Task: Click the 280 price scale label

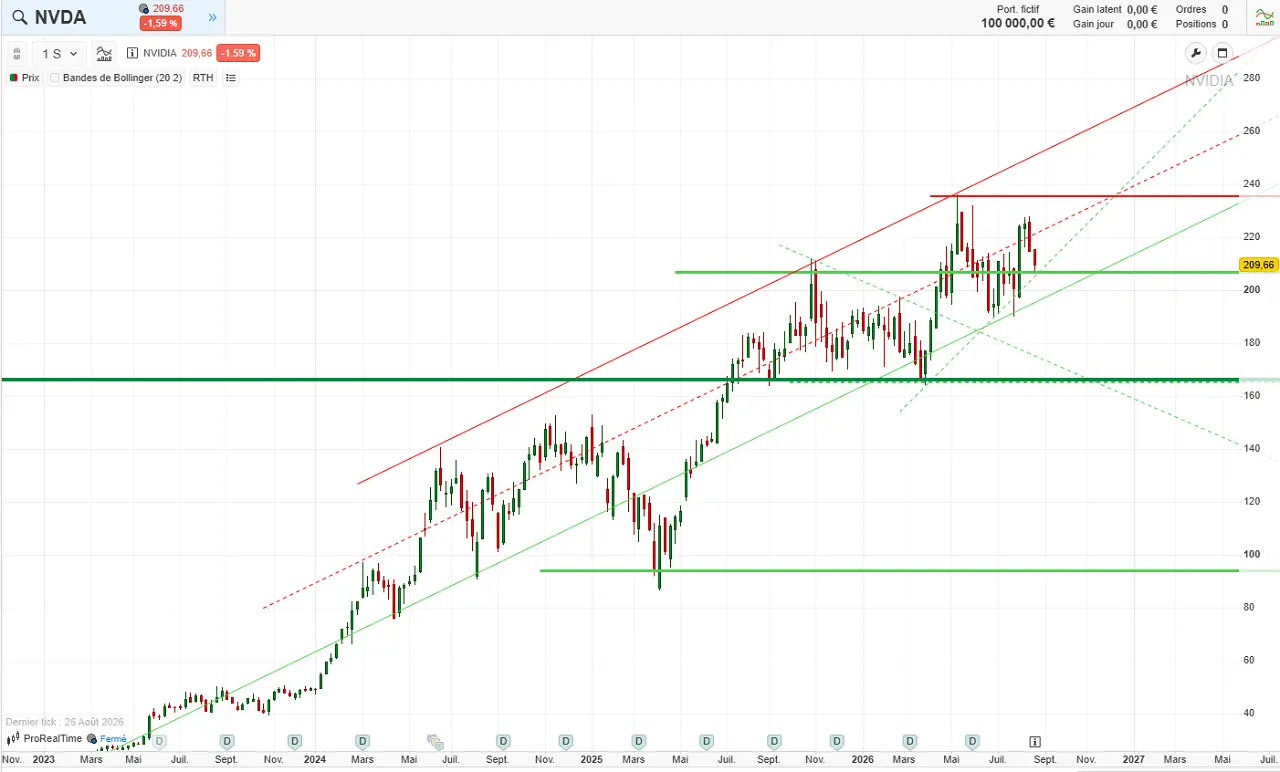Action: 1252,78
